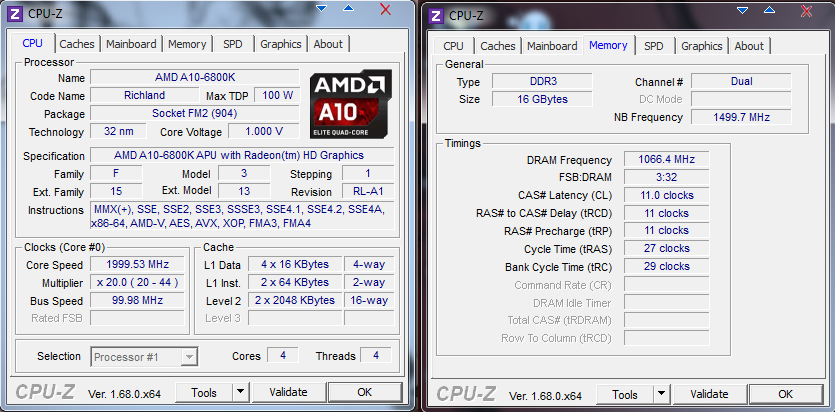835x412 pixels.
Task: Click the OK button in left window
Action: (365, 392)
